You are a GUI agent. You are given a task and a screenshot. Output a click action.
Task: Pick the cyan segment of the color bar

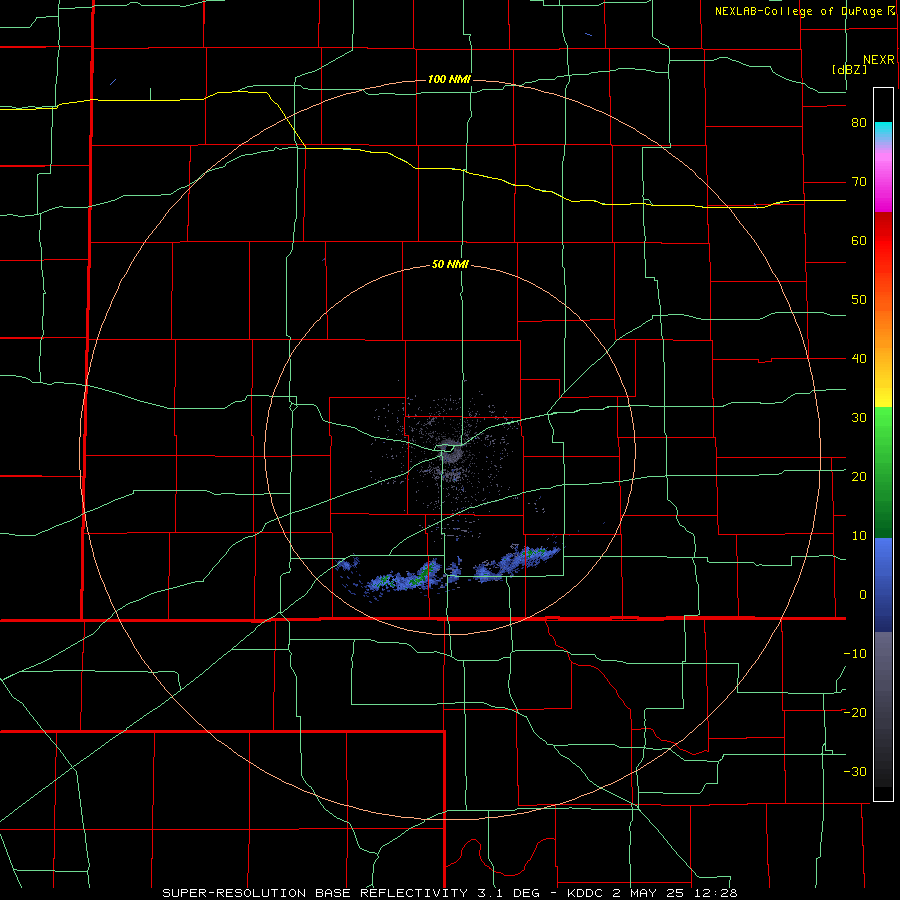coord(883,133)
